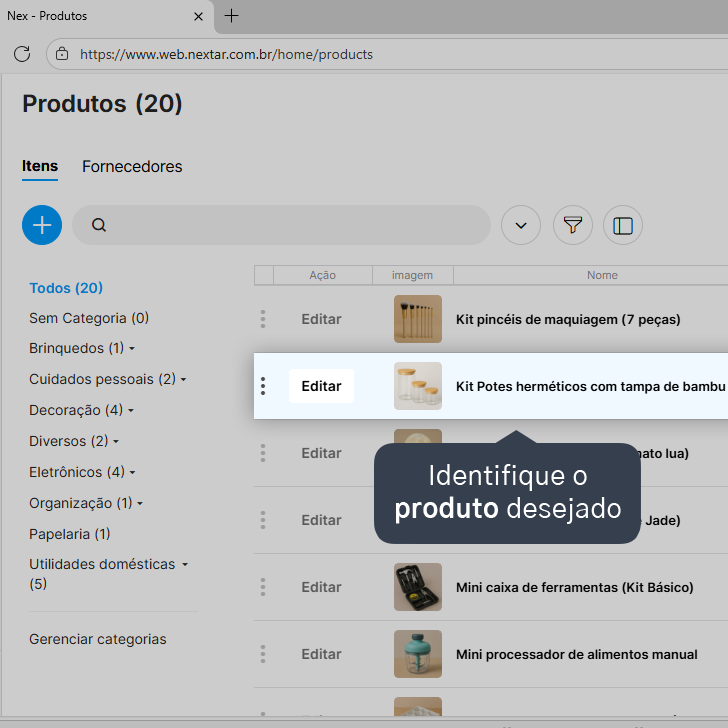Click product name Mini caixa de ferramentas (Kit Básico)
Image resolution: width=728 pixels, height=728 pixels.
click(x=575, y=587)
